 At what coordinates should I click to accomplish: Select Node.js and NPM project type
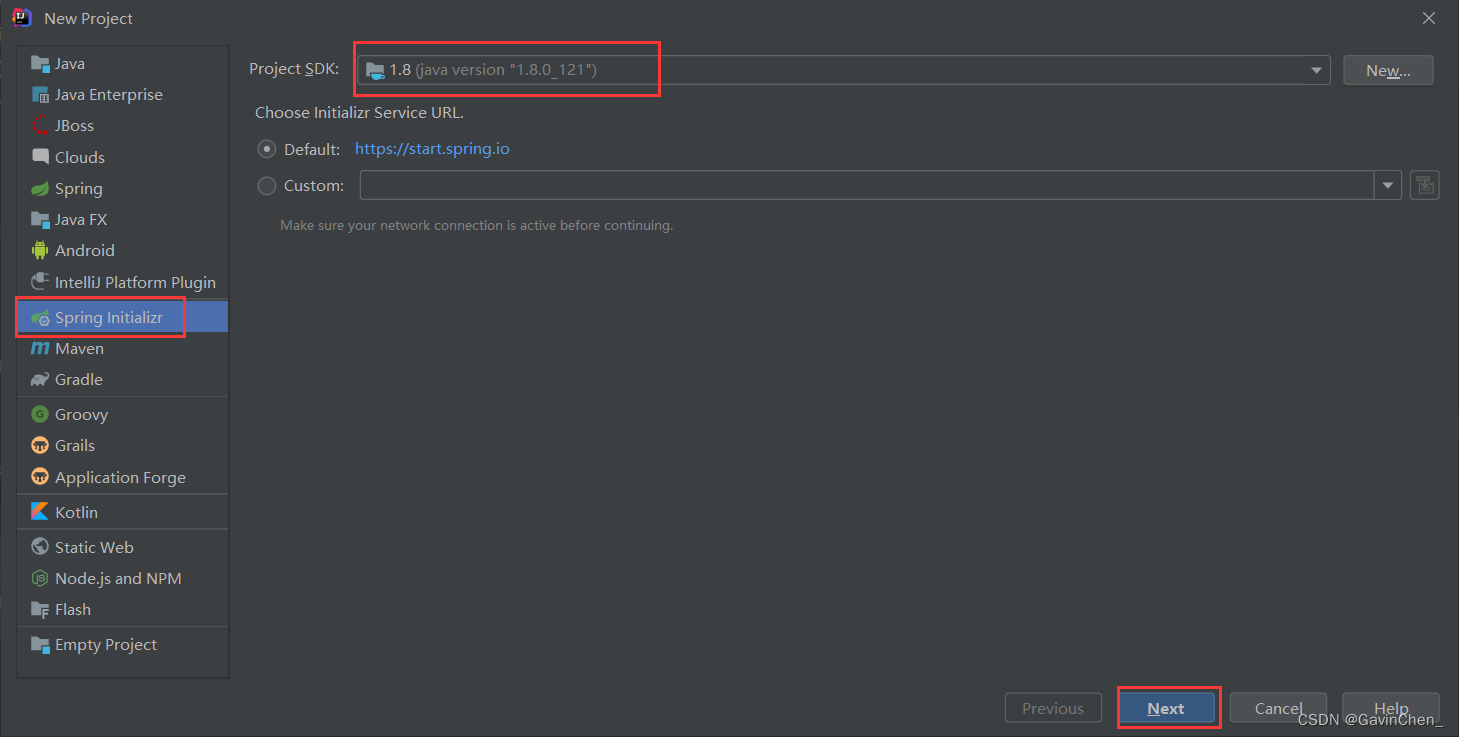point(118,579)
